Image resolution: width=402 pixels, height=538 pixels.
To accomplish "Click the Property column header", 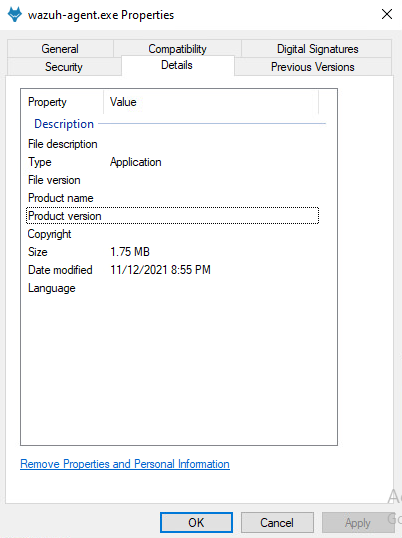I will point(62,102).
